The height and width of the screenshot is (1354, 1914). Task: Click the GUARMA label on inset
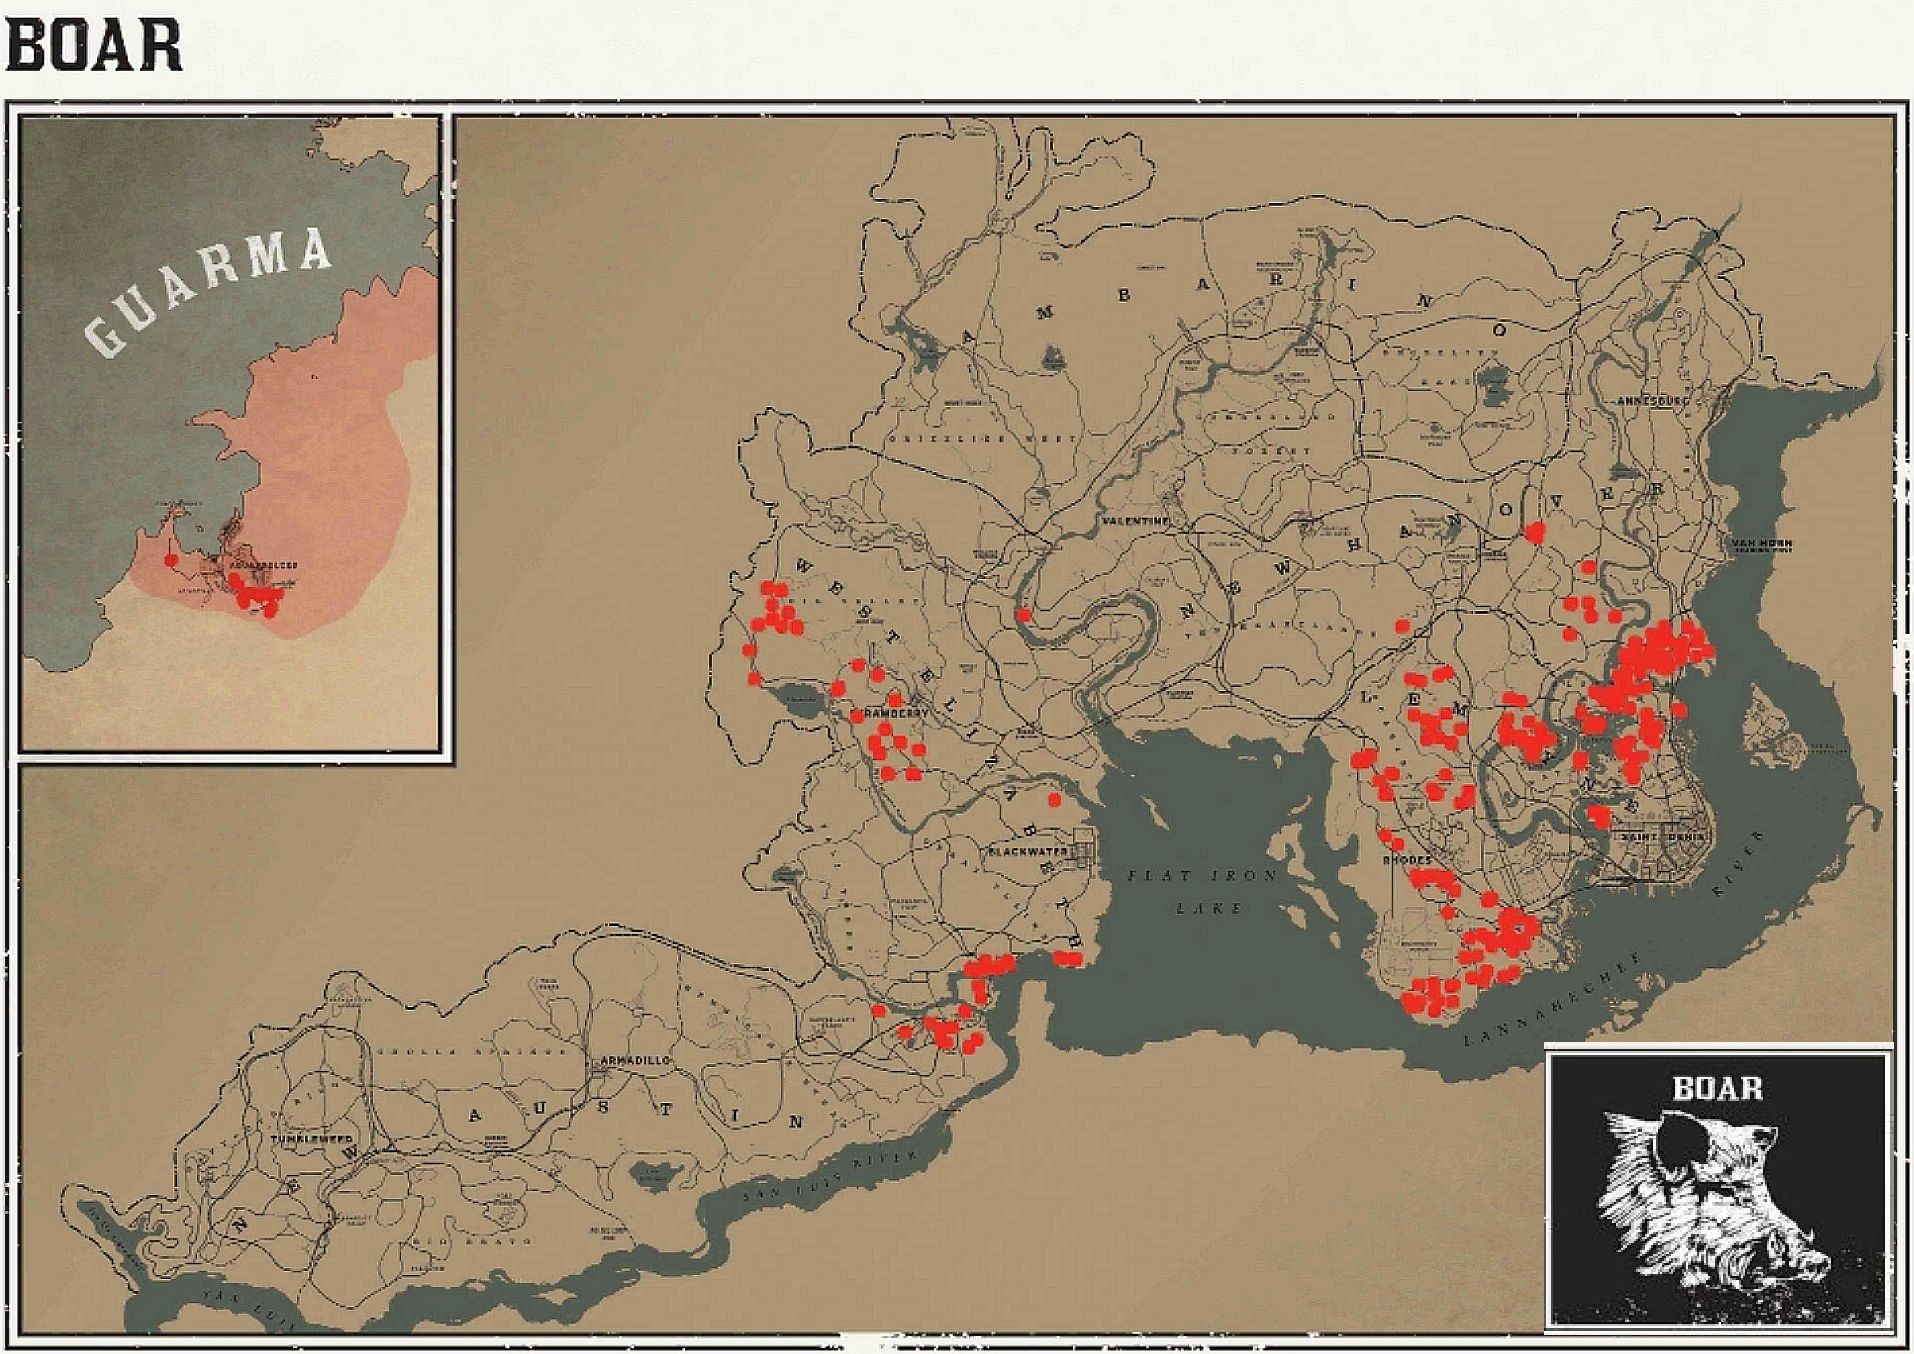click(x=208, y=291)
